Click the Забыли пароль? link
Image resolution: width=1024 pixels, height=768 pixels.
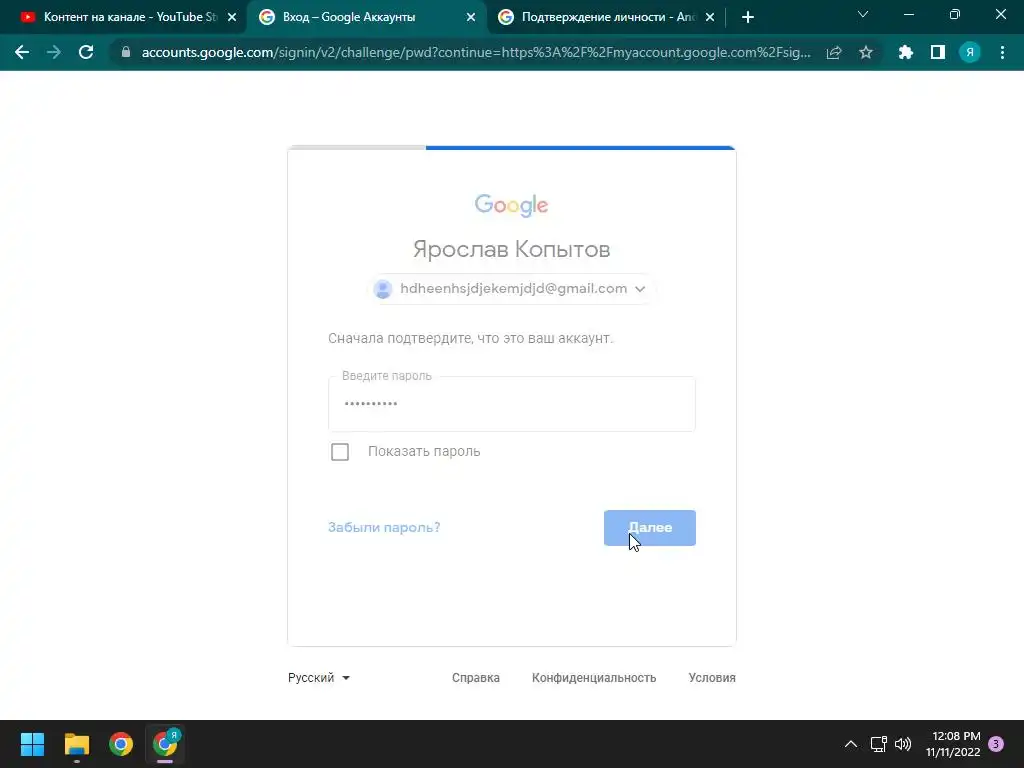point(384,527)
